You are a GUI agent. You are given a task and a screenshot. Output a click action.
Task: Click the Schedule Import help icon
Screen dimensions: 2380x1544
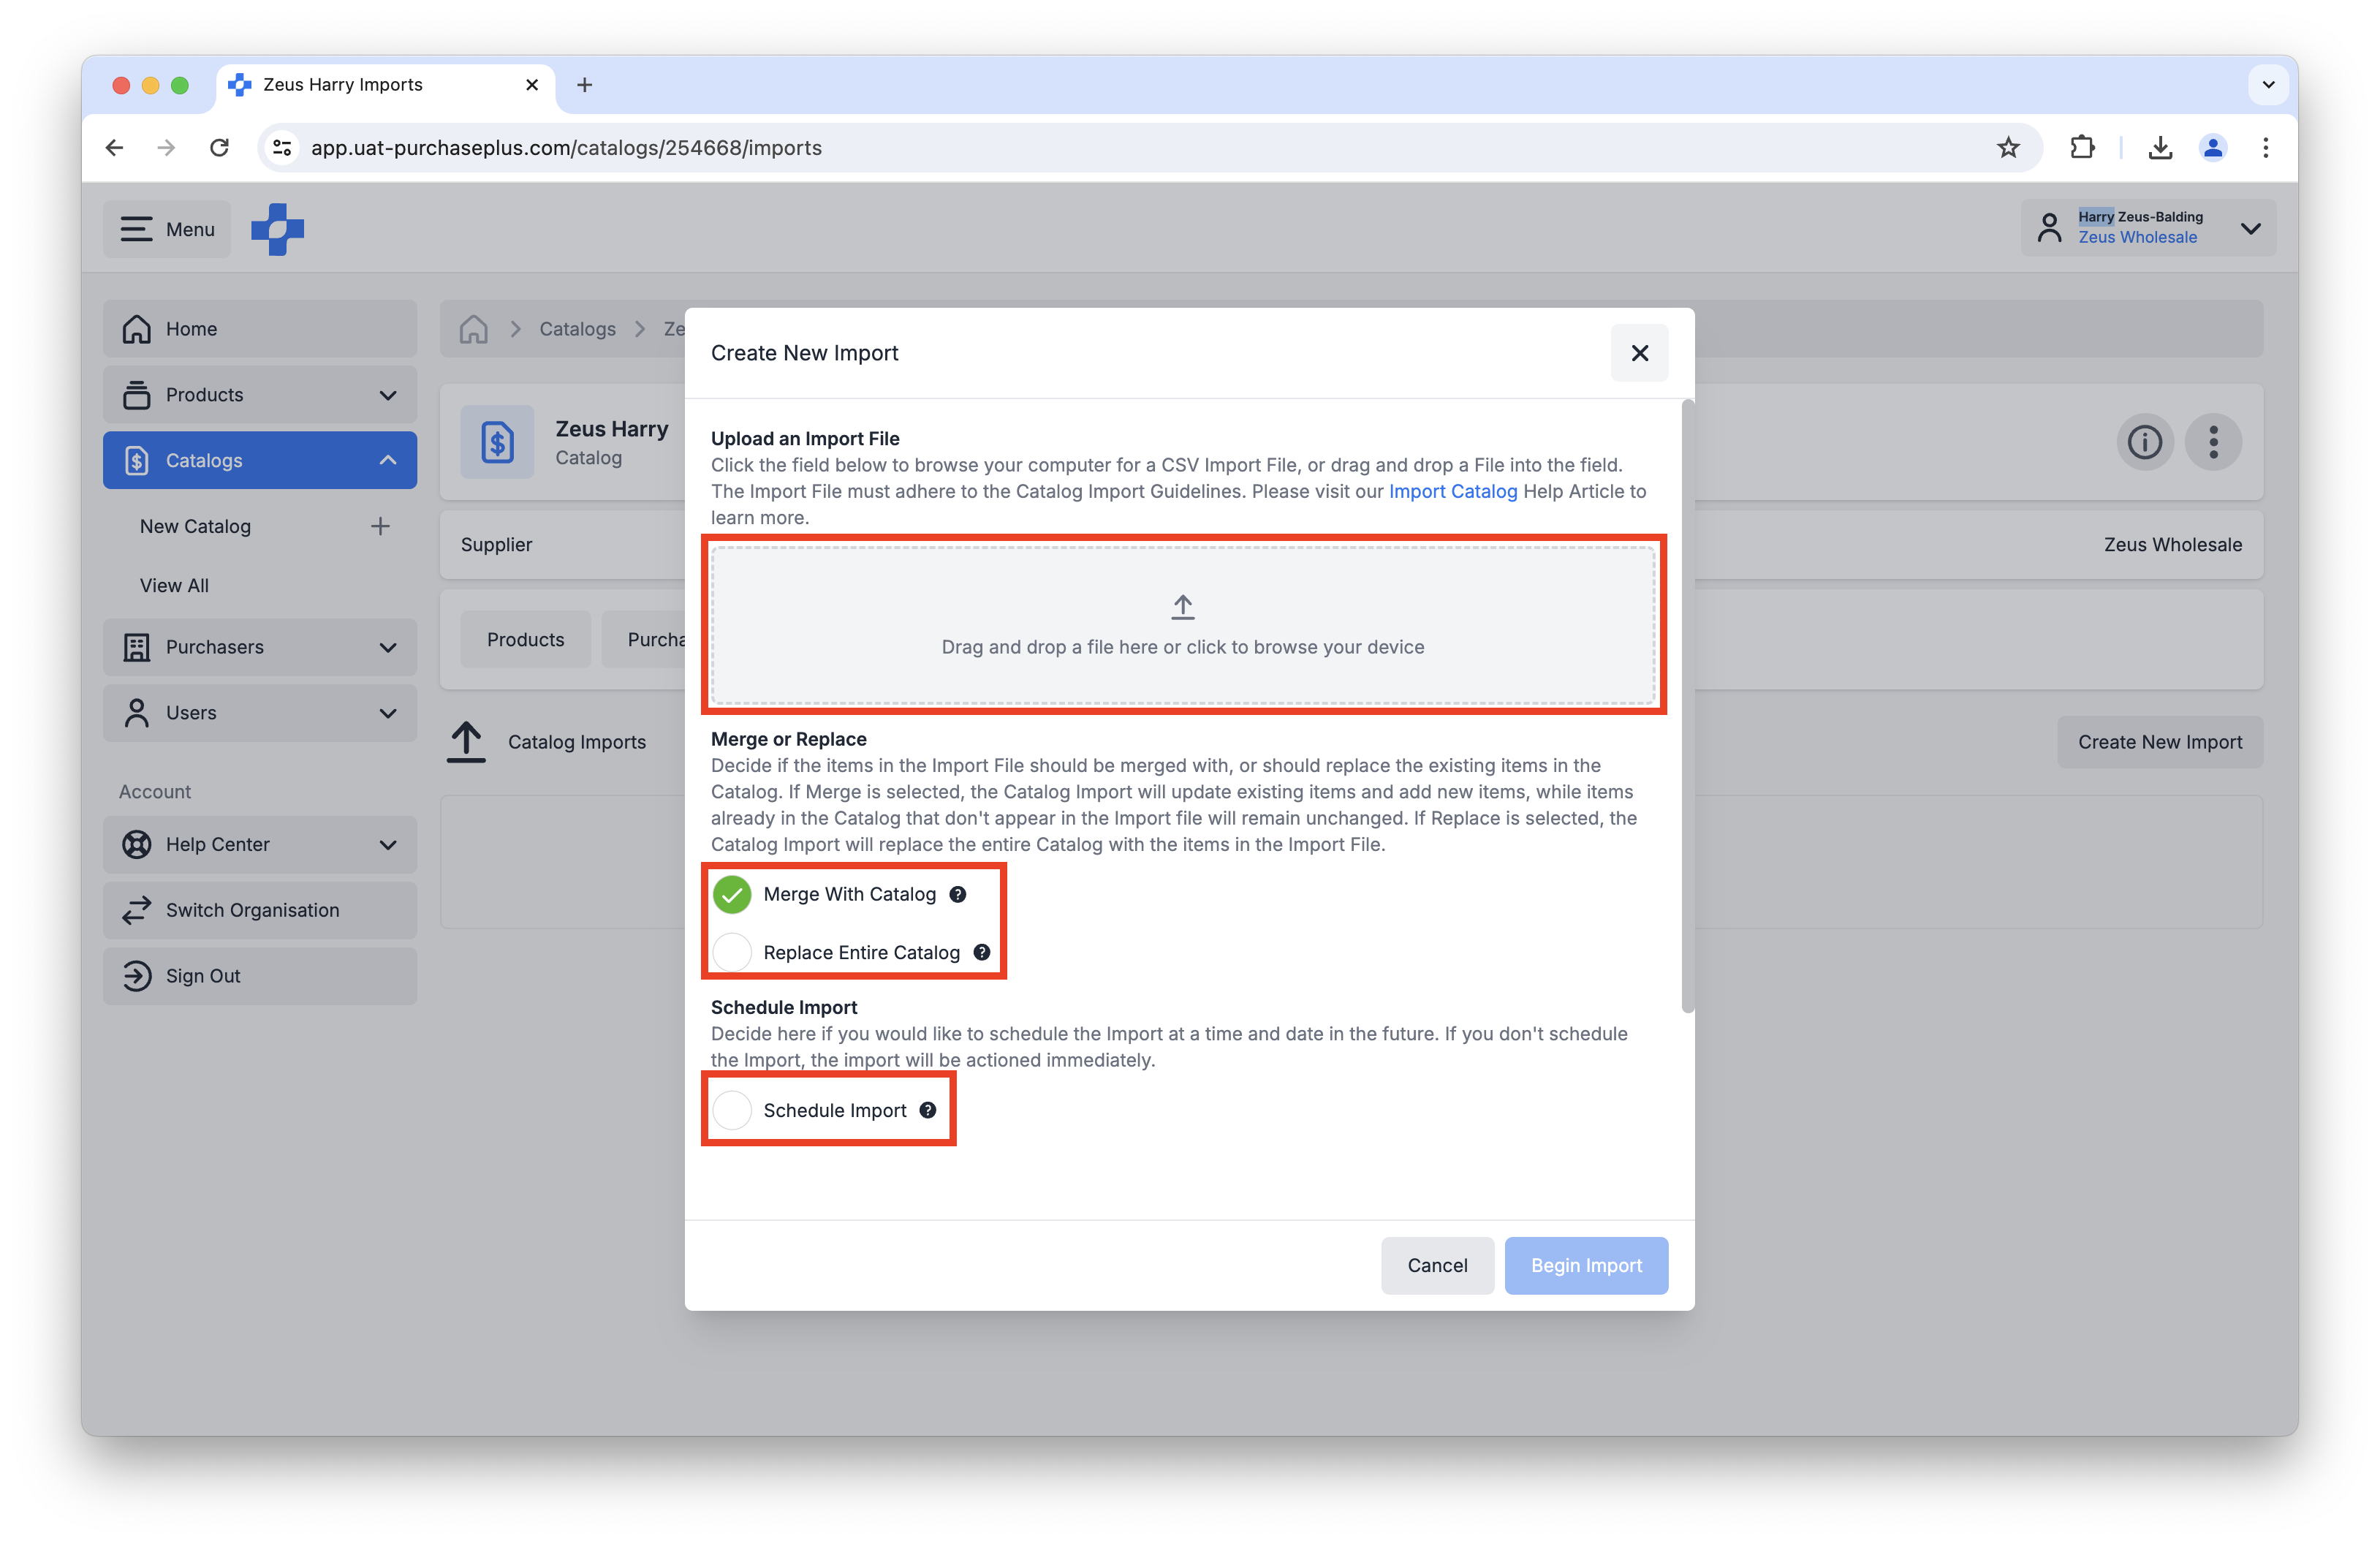(x=928, y=1110)
